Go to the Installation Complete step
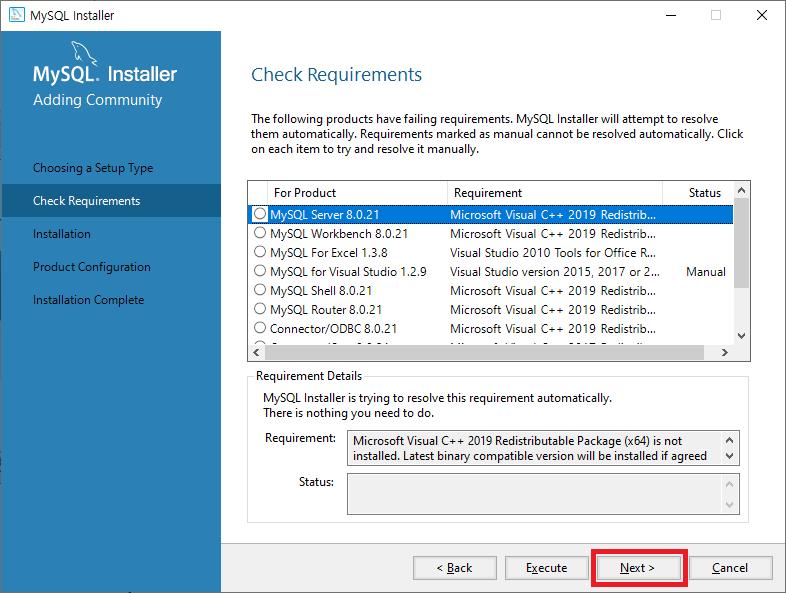The height and width of the screenshot is (593, 786). coord(88,300)
